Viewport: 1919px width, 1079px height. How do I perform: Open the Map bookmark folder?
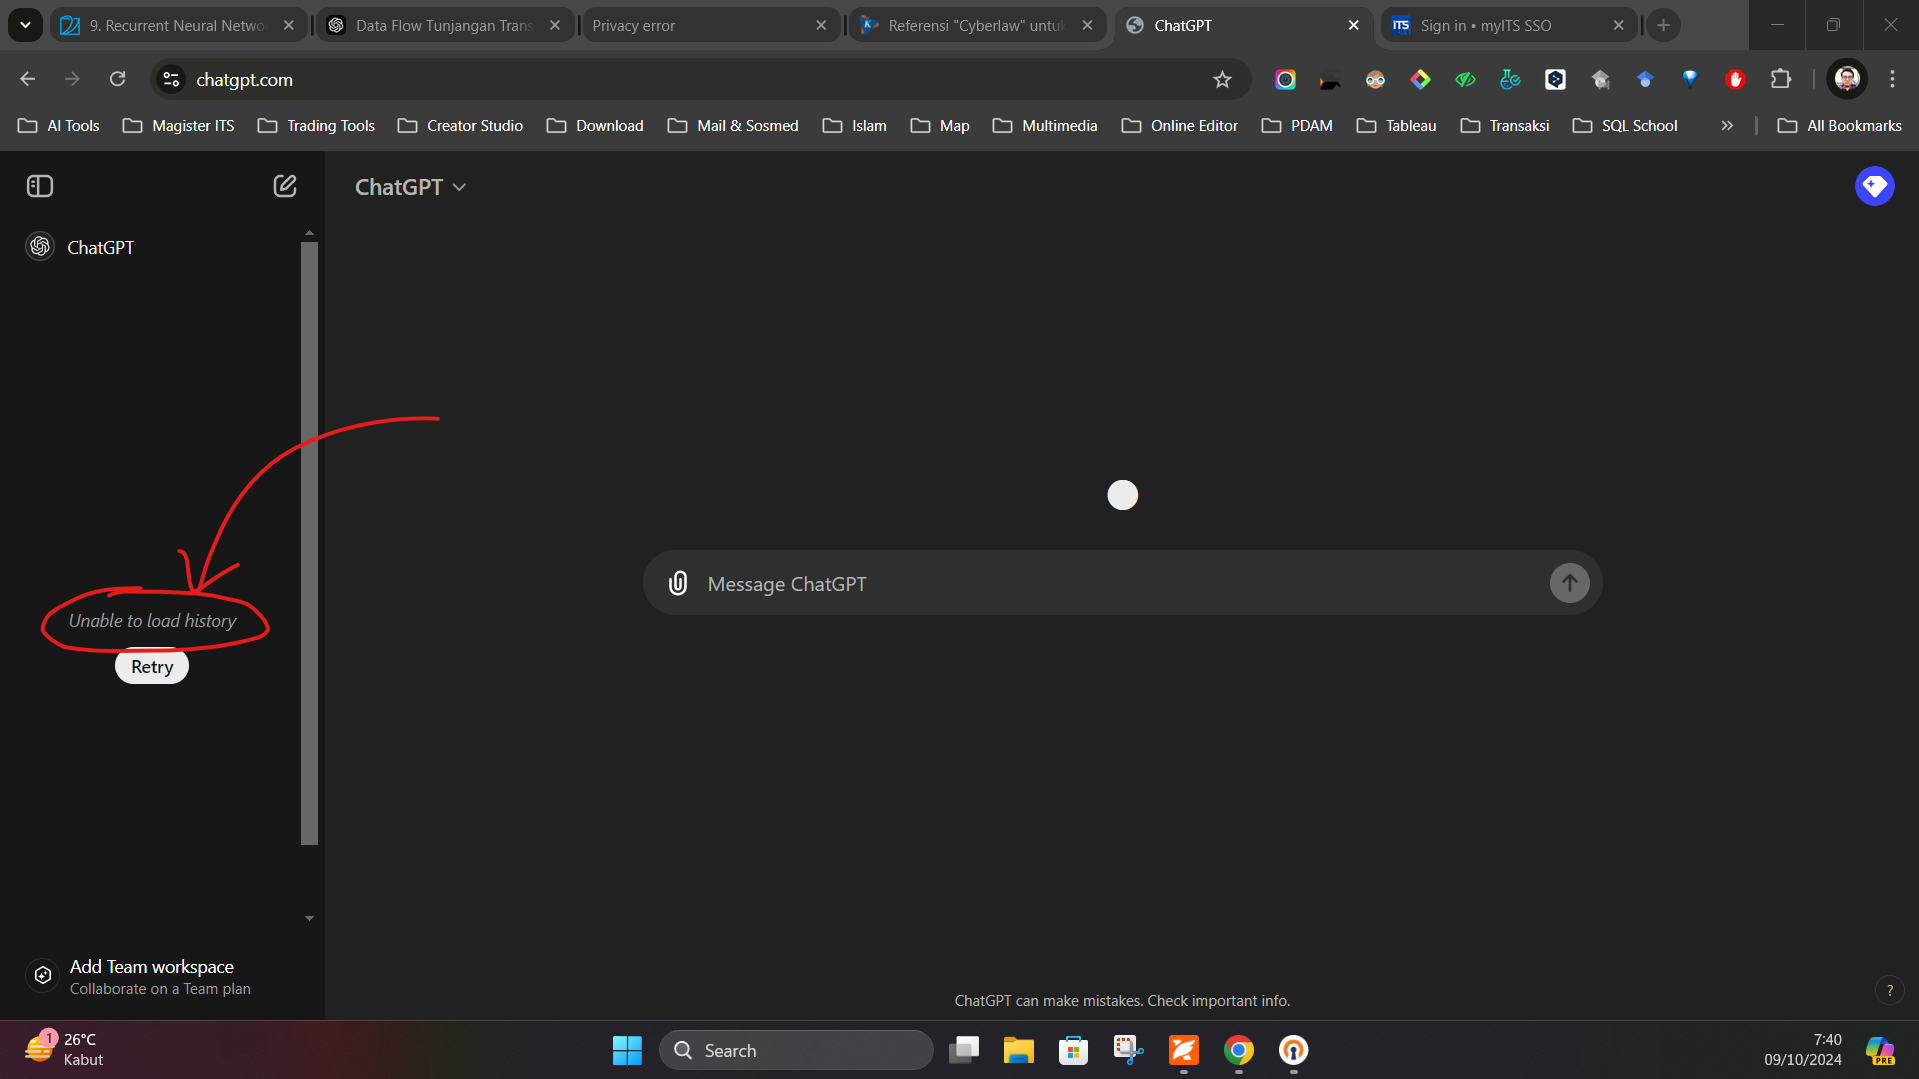(940, 125)
